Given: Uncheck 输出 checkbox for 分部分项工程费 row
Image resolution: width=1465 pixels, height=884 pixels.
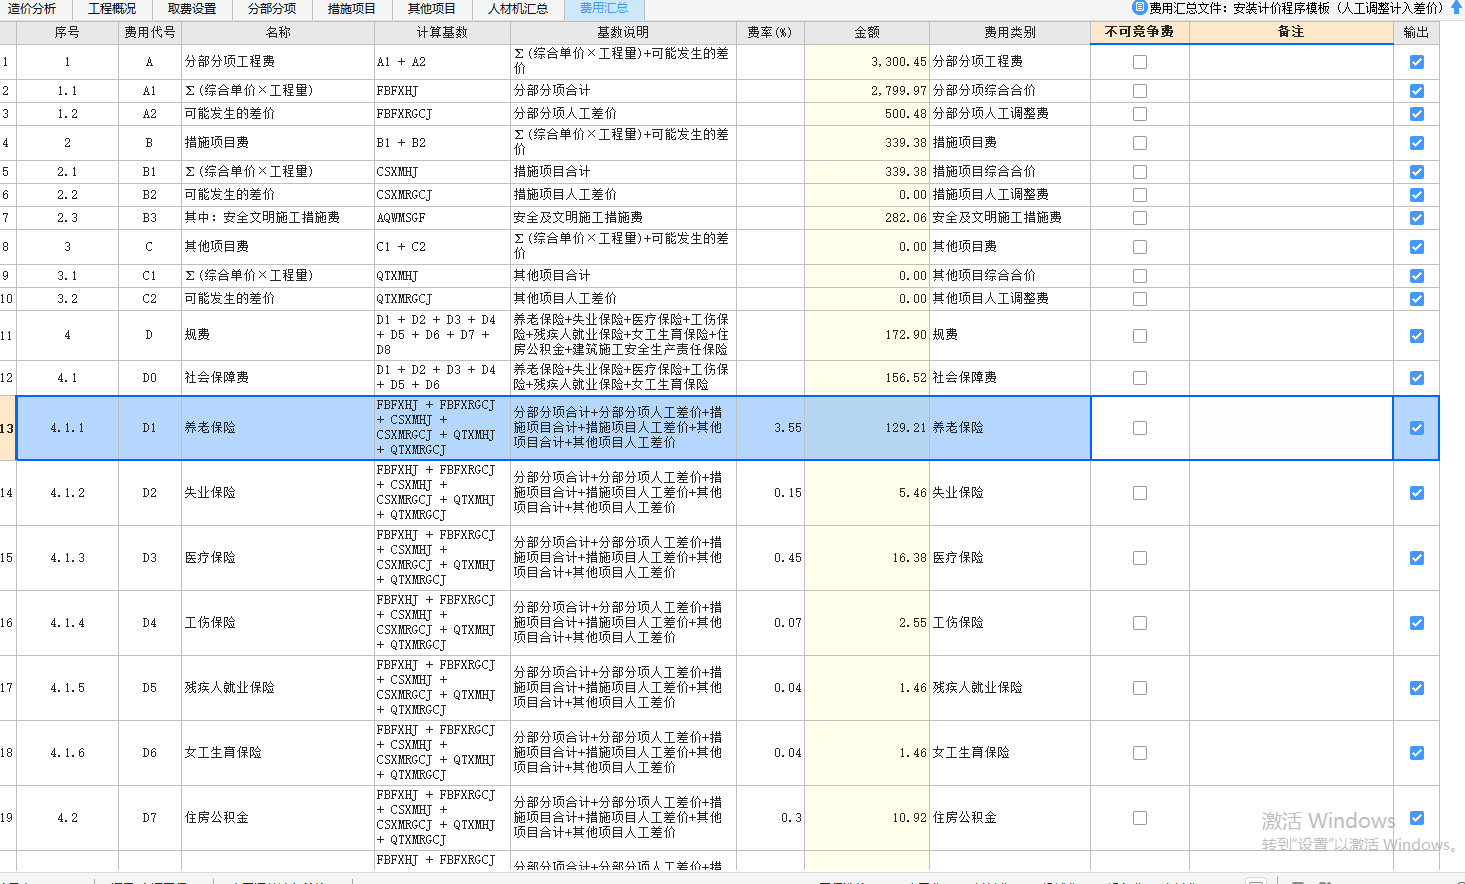Looking at the screenshot, I should tap(1417, 62).
